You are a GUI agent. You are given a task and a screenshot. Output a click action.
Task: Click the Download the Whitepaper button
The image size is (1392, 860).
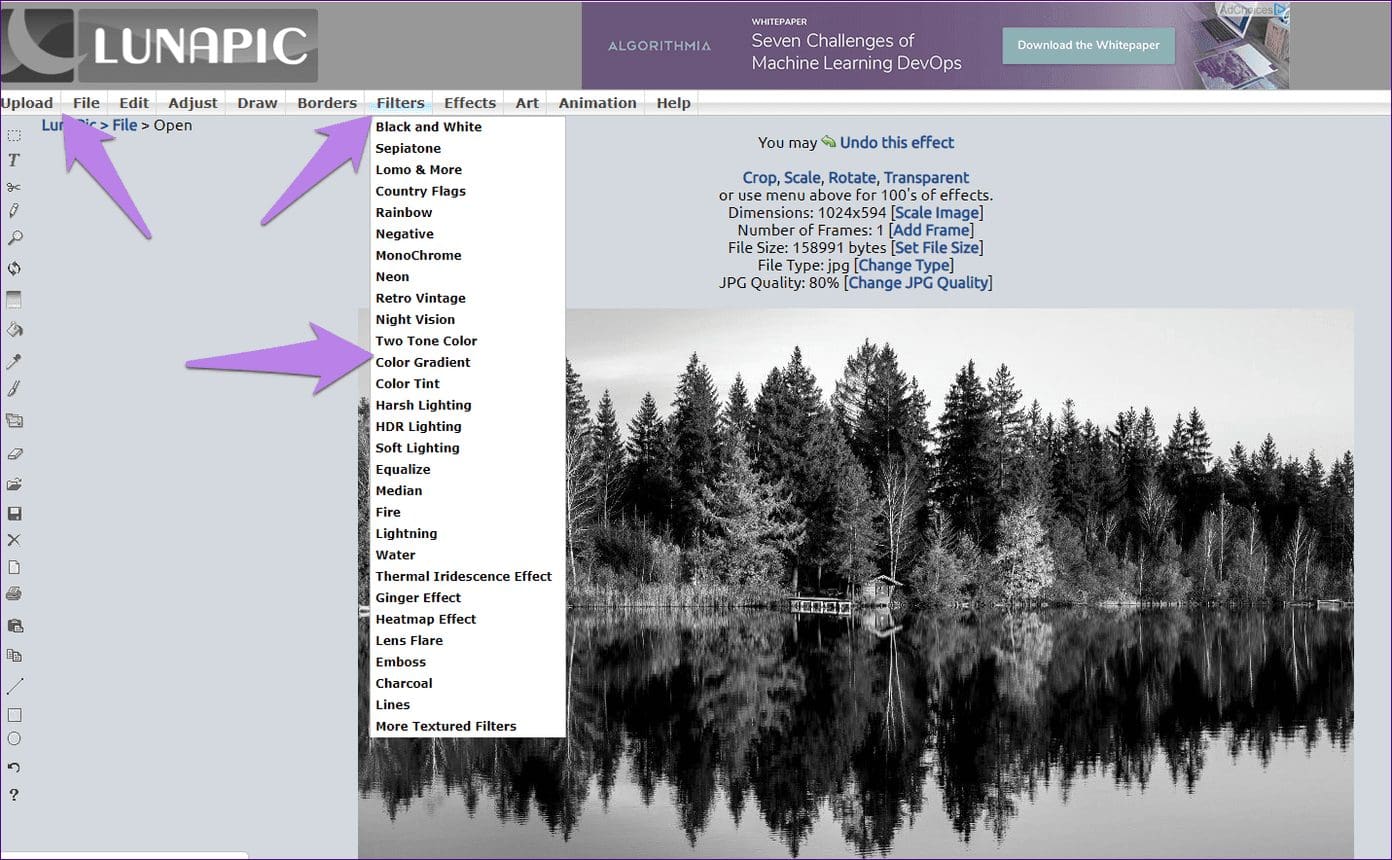1088,45
